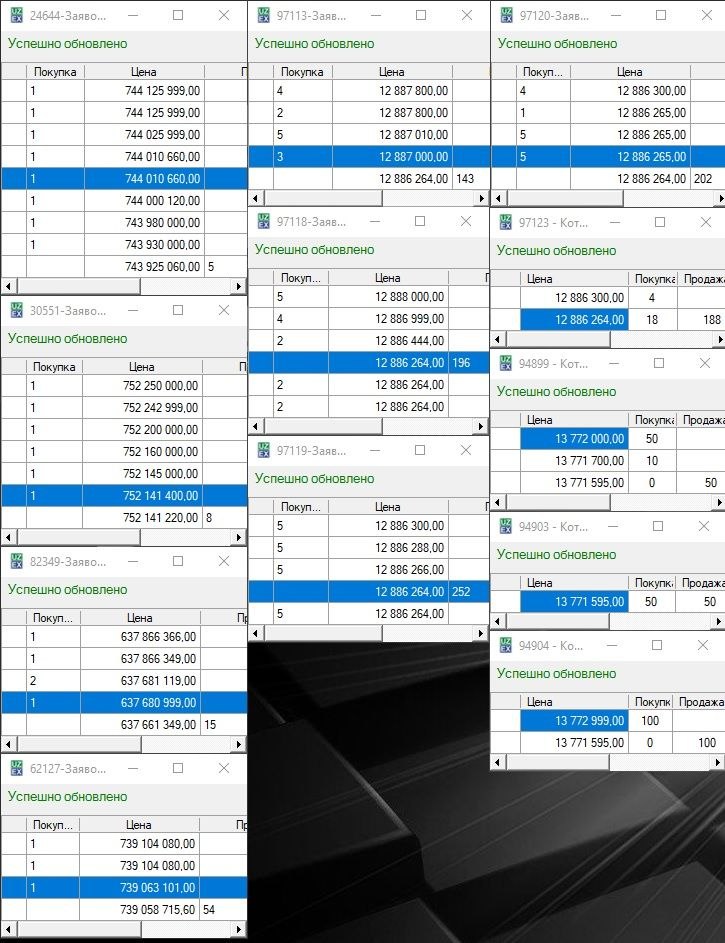
Task: Click the UZEX icon of window 94904
Action: [x=506, y=646]
